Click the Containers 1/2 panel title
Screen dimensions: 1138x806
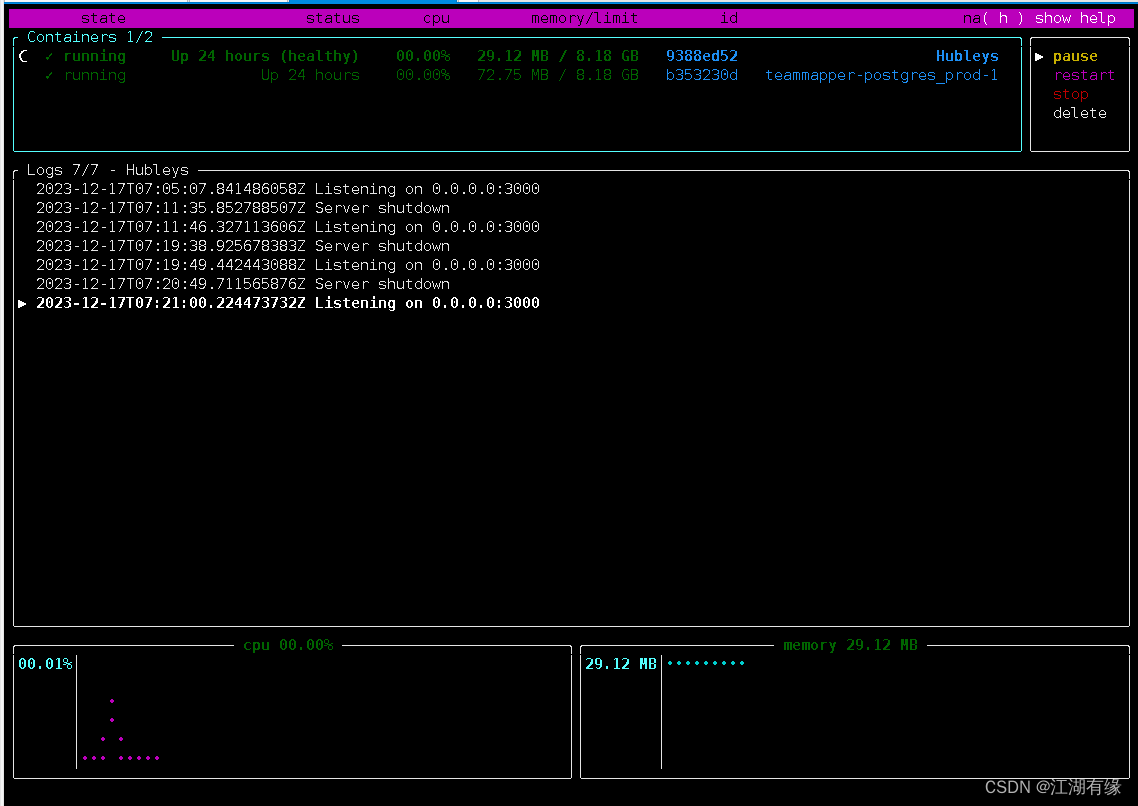coord(90,37)
